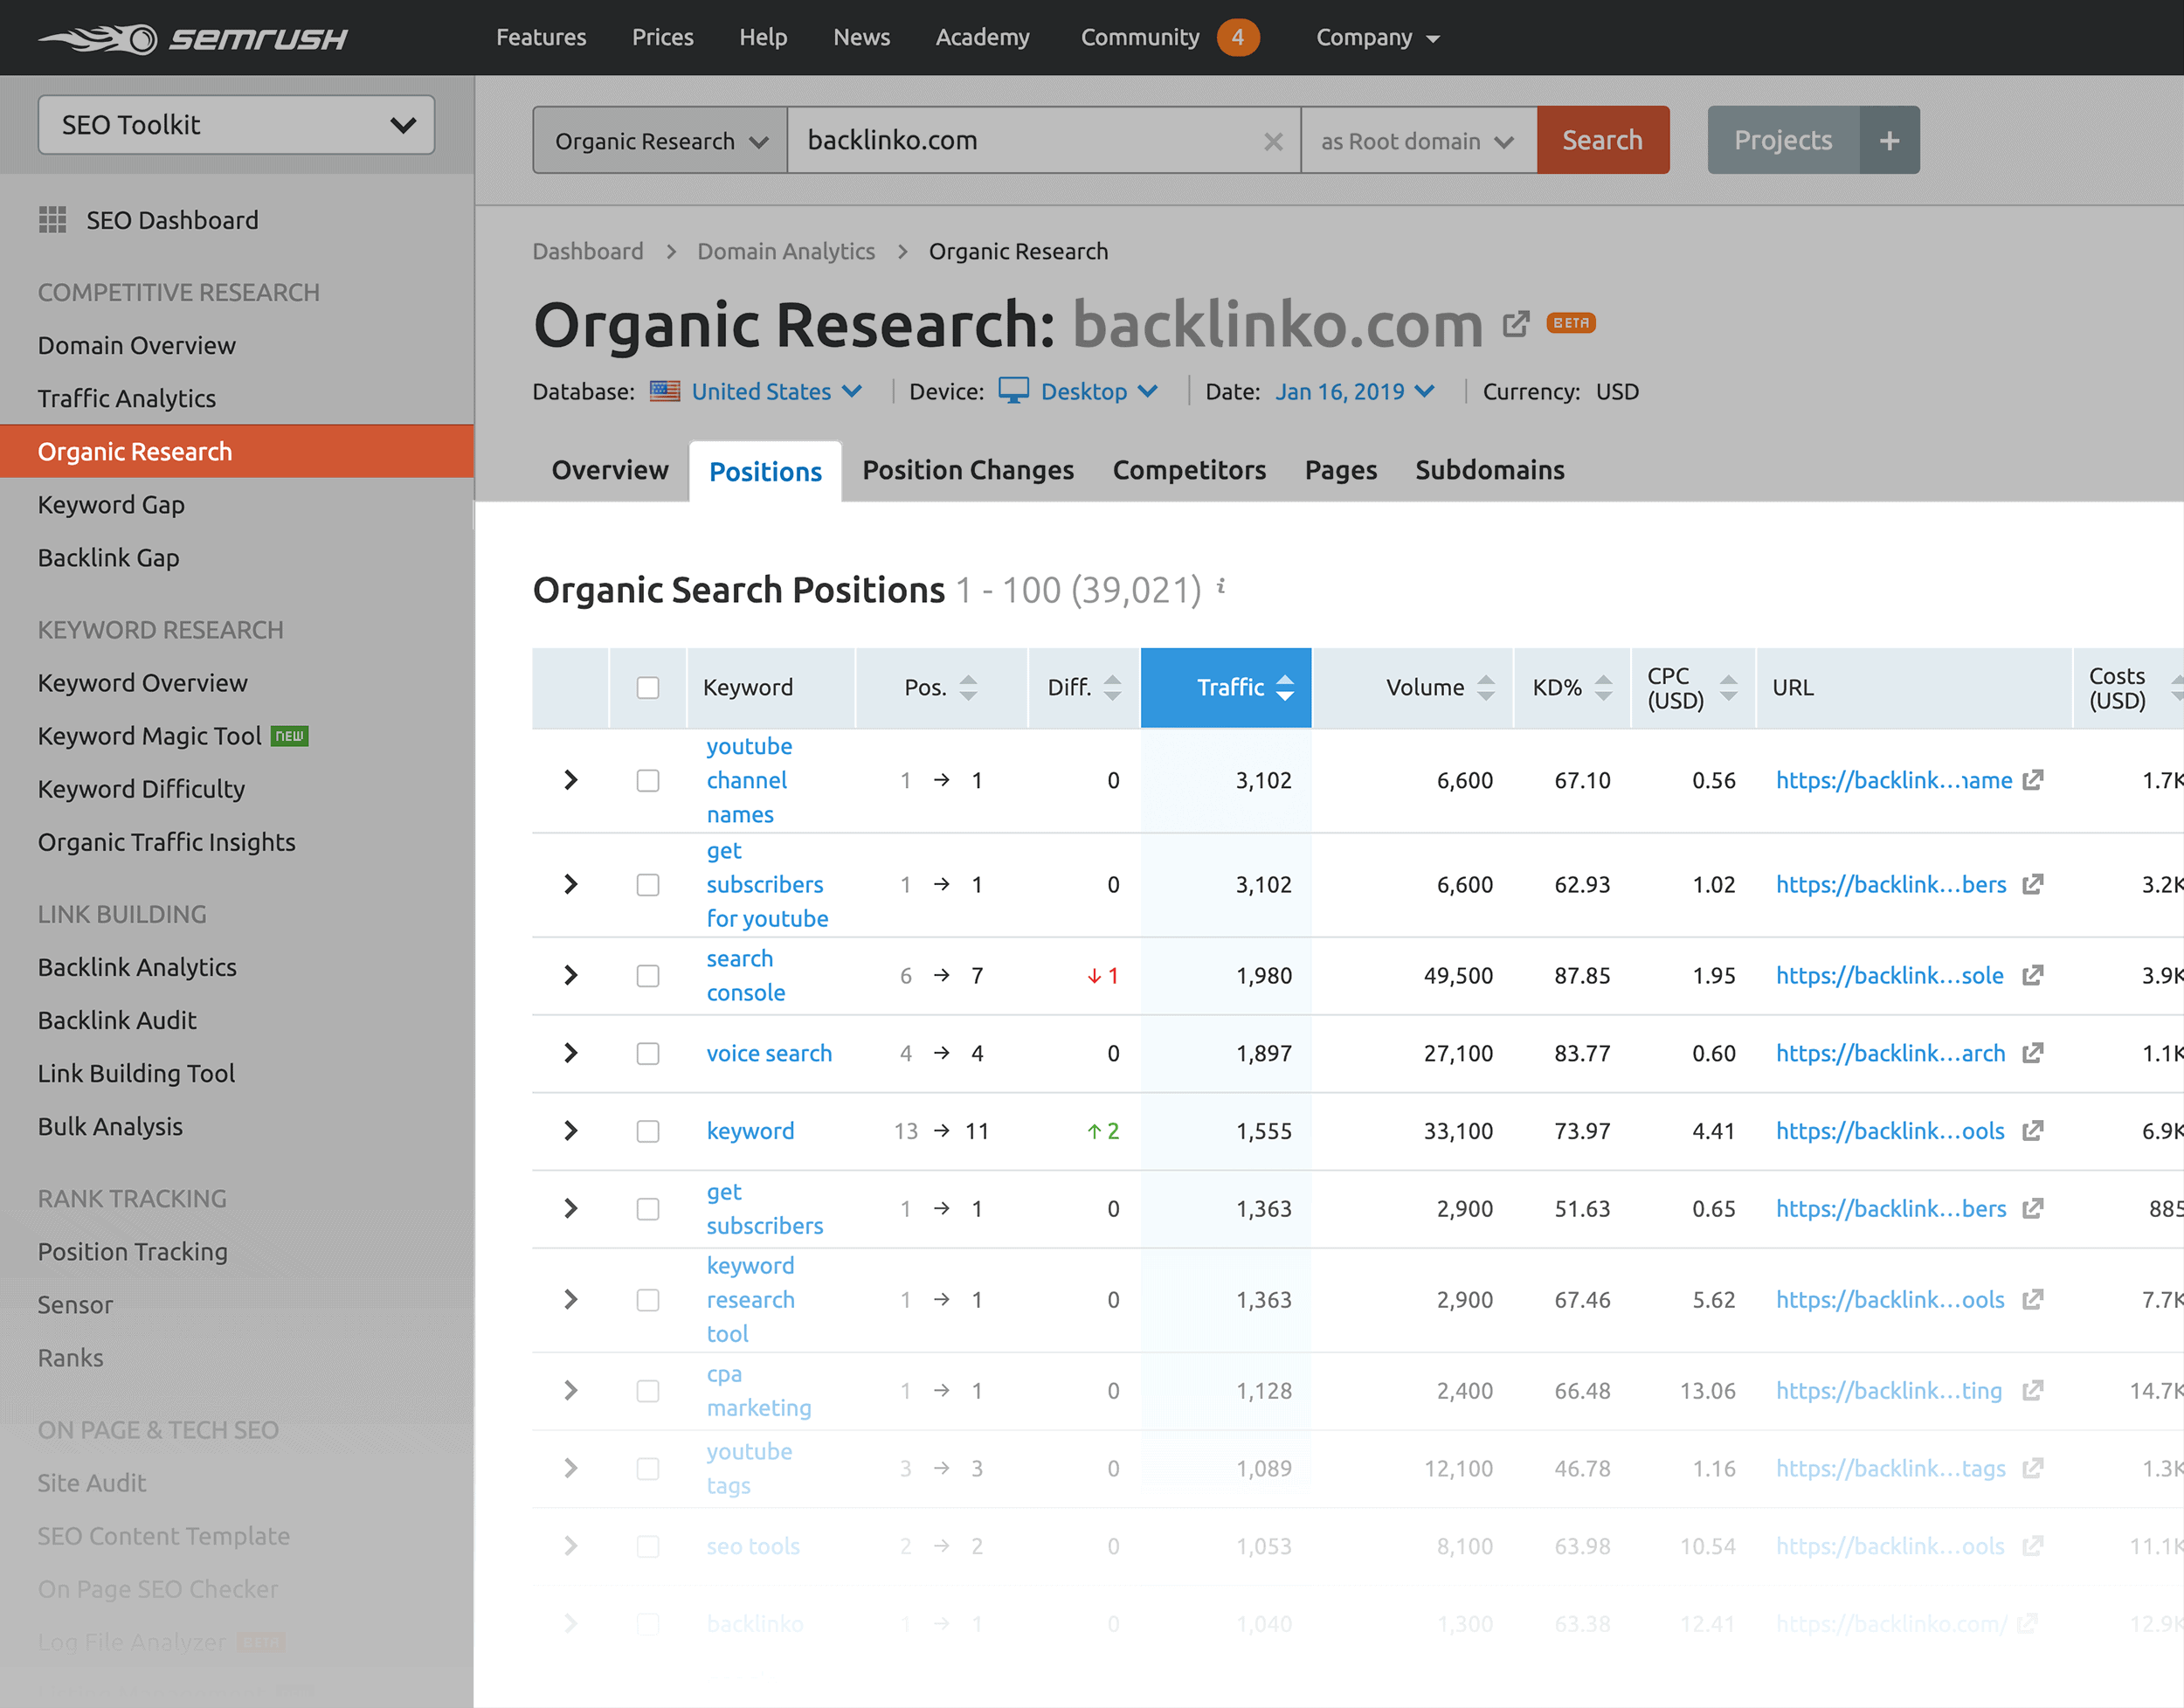Select the Traffic column sort arrow
This screenshot has height=1708, width=2184.
click(1282, 690)
